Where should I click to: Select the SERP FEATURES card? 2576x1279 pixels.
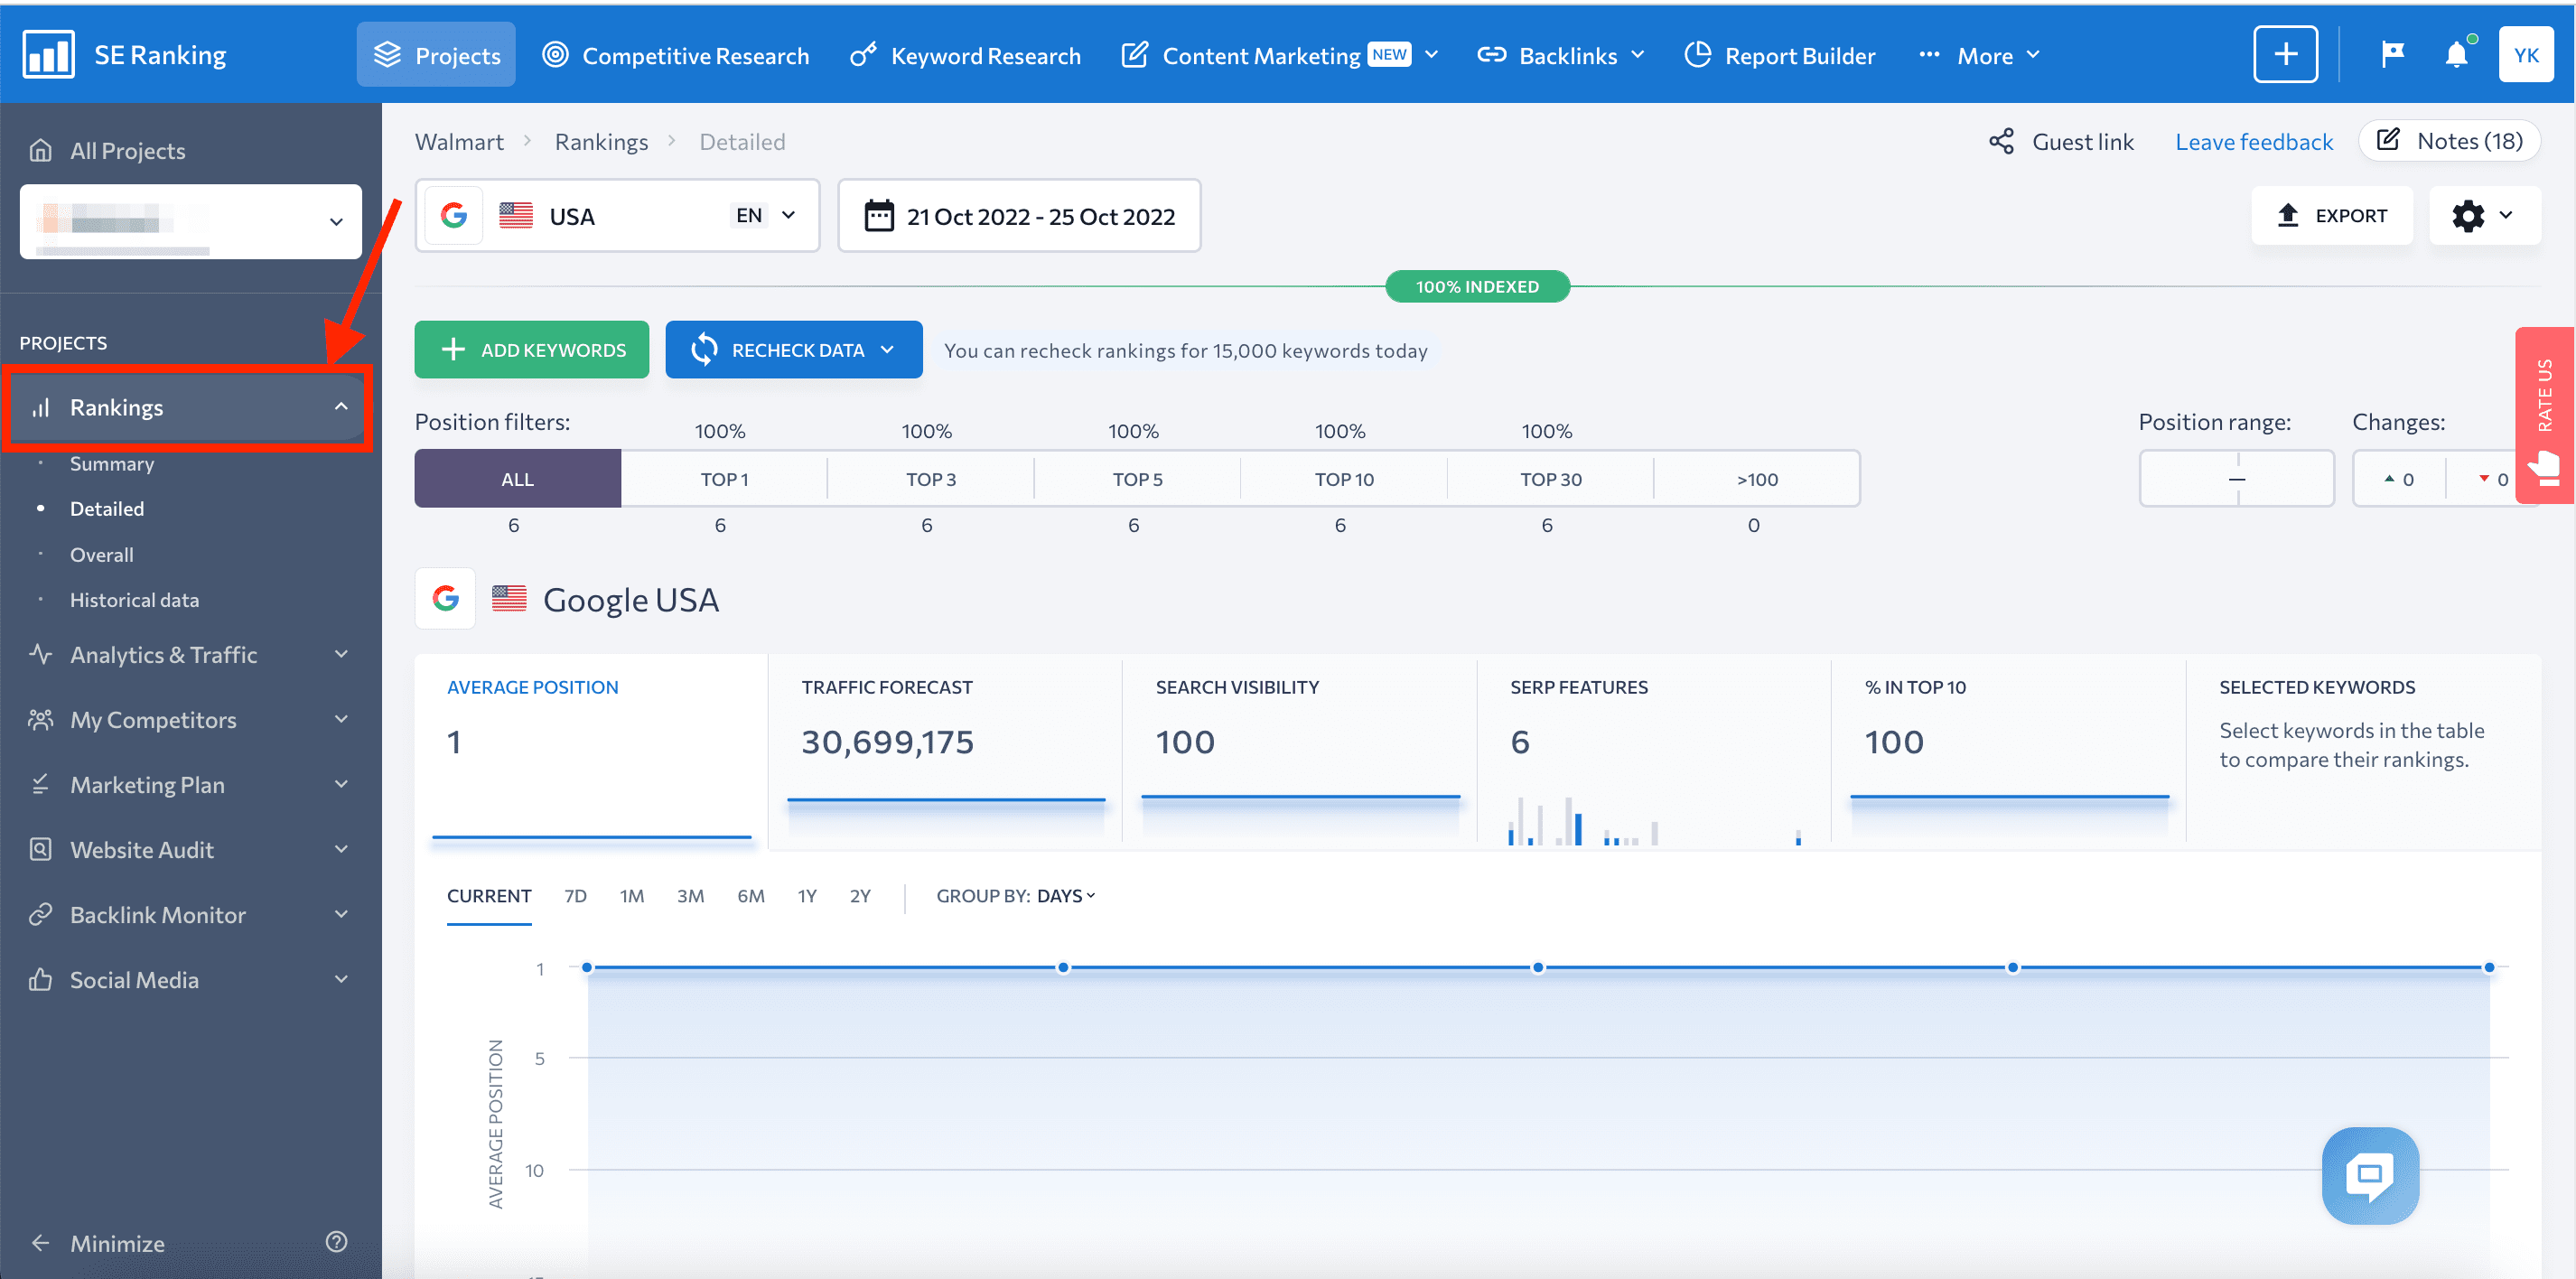(1655, 752)
